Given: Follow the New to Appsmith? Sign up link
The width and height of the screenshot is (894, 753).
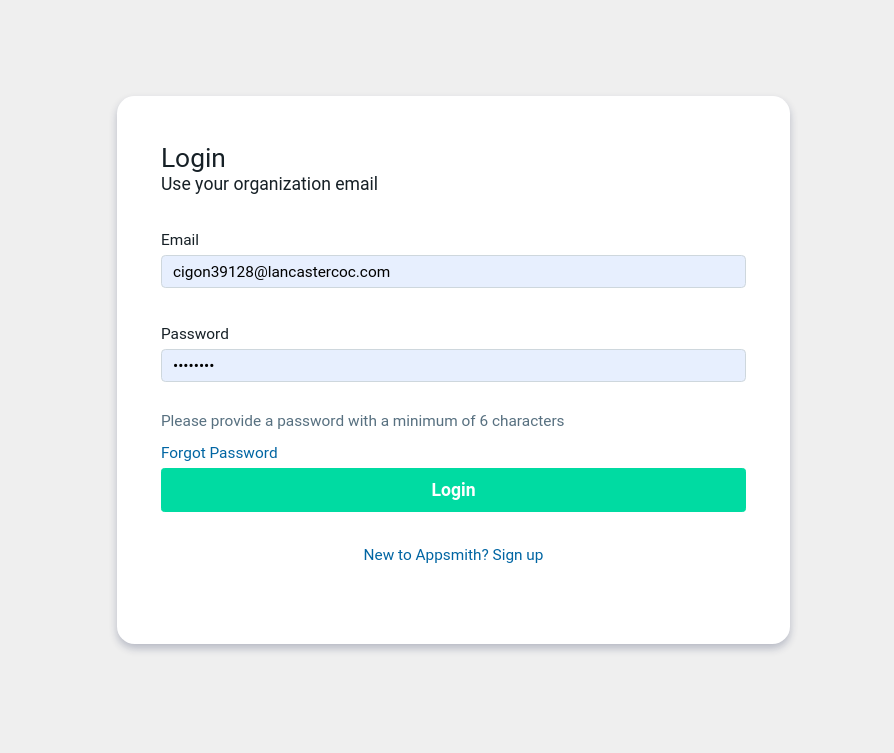Looking at the screenshot, I should pyautogui.click(x=453, y=555).
